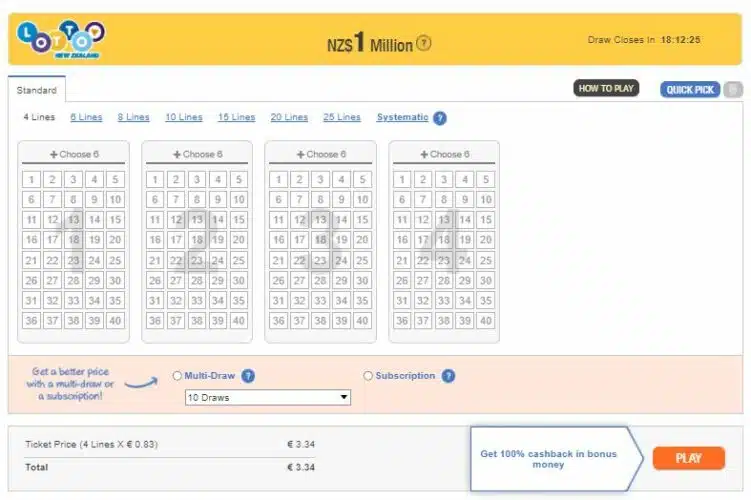The height and width of the screenshot is (500, 751).
Task: Click the QUICK PICK button
Action: tap(690, 90)
